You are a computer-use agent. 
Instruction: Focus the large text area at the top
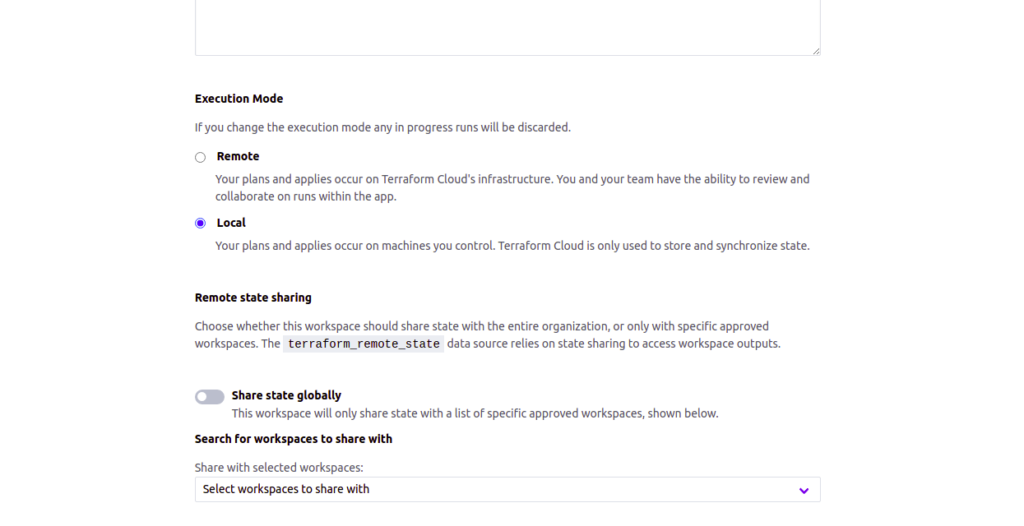(x=507, y=27)
